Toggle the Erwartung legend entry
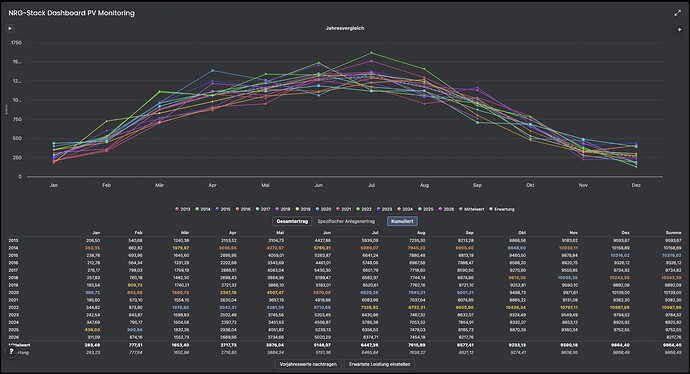 click(502, 209)
